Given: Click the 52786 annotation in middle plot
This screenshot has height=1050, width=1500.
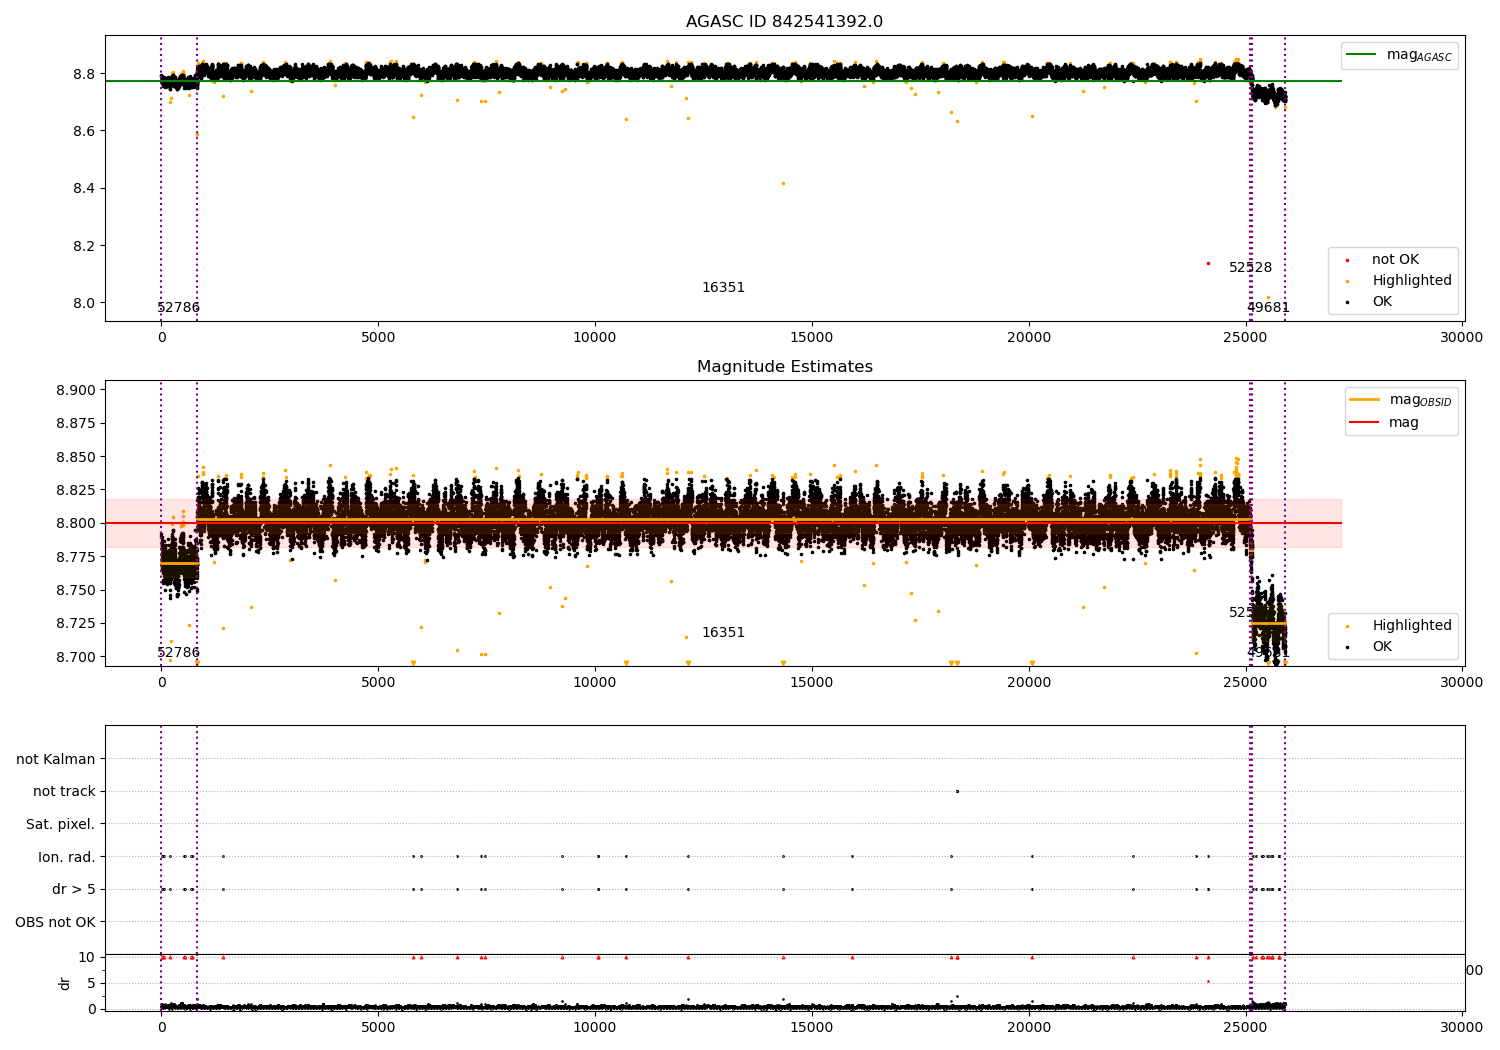Looking at the screenshot, I should click(x=178, y=653).
